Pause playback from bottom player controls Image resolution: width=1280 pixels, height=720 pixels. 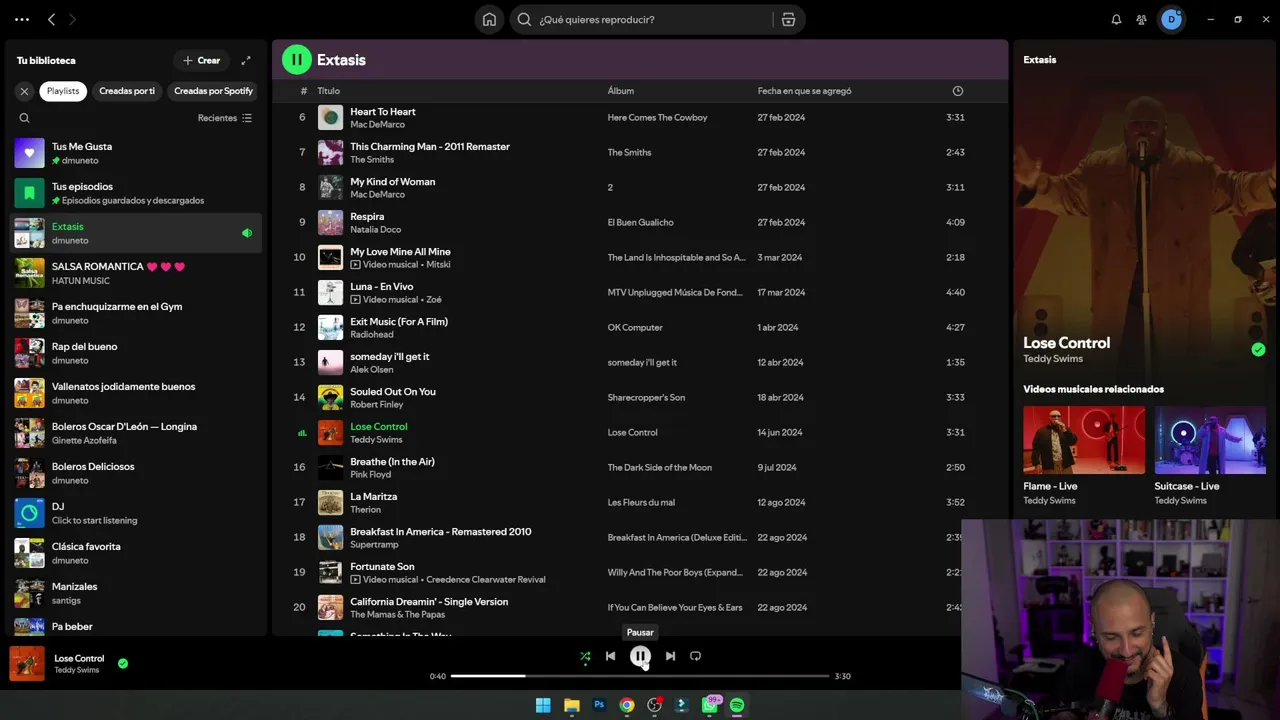coord(640,656)
